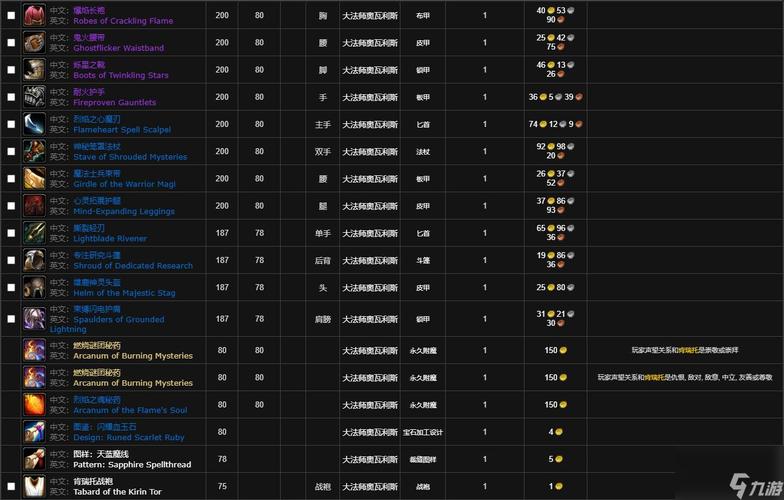Screen dimensions: 784x500
Task: Check the Helm of the Majestic Stag checkbox
Action: coord(11,288)
